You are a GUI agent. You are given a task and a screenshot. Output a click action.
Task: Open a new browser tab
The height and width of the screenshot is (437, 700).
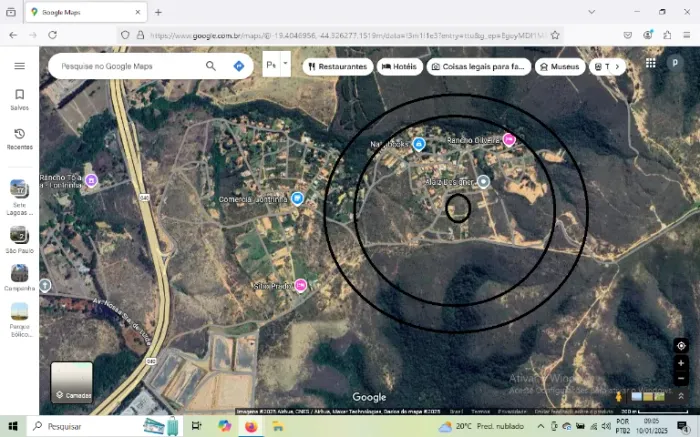158,12
